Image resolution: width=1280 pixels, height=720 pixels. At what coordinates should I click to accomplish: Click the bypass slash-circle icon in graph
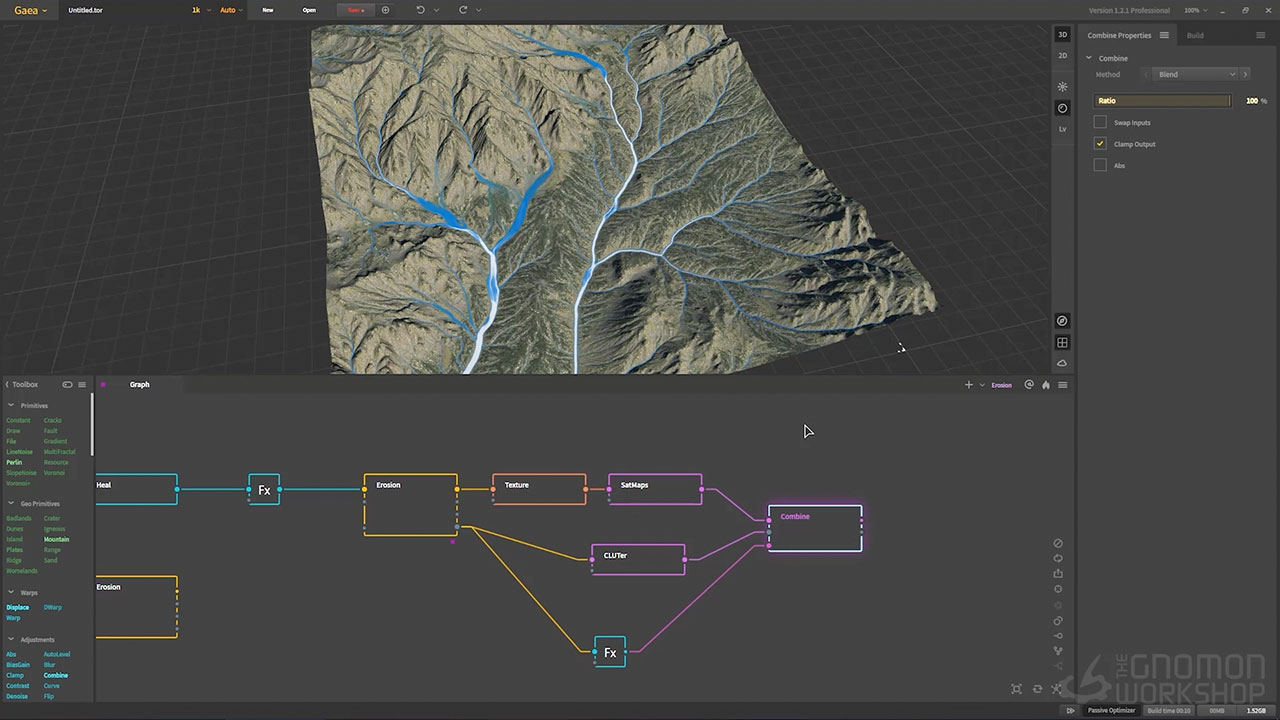tap(1058, 544)
